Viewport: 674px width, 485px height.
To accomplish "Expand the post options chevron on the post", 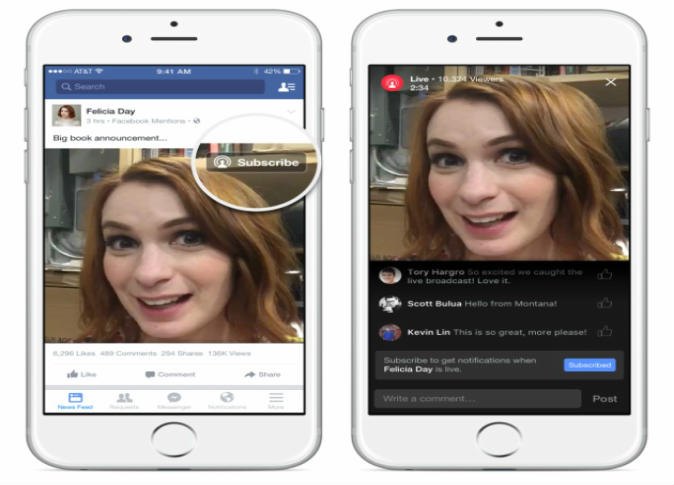I will pos(291,111).
